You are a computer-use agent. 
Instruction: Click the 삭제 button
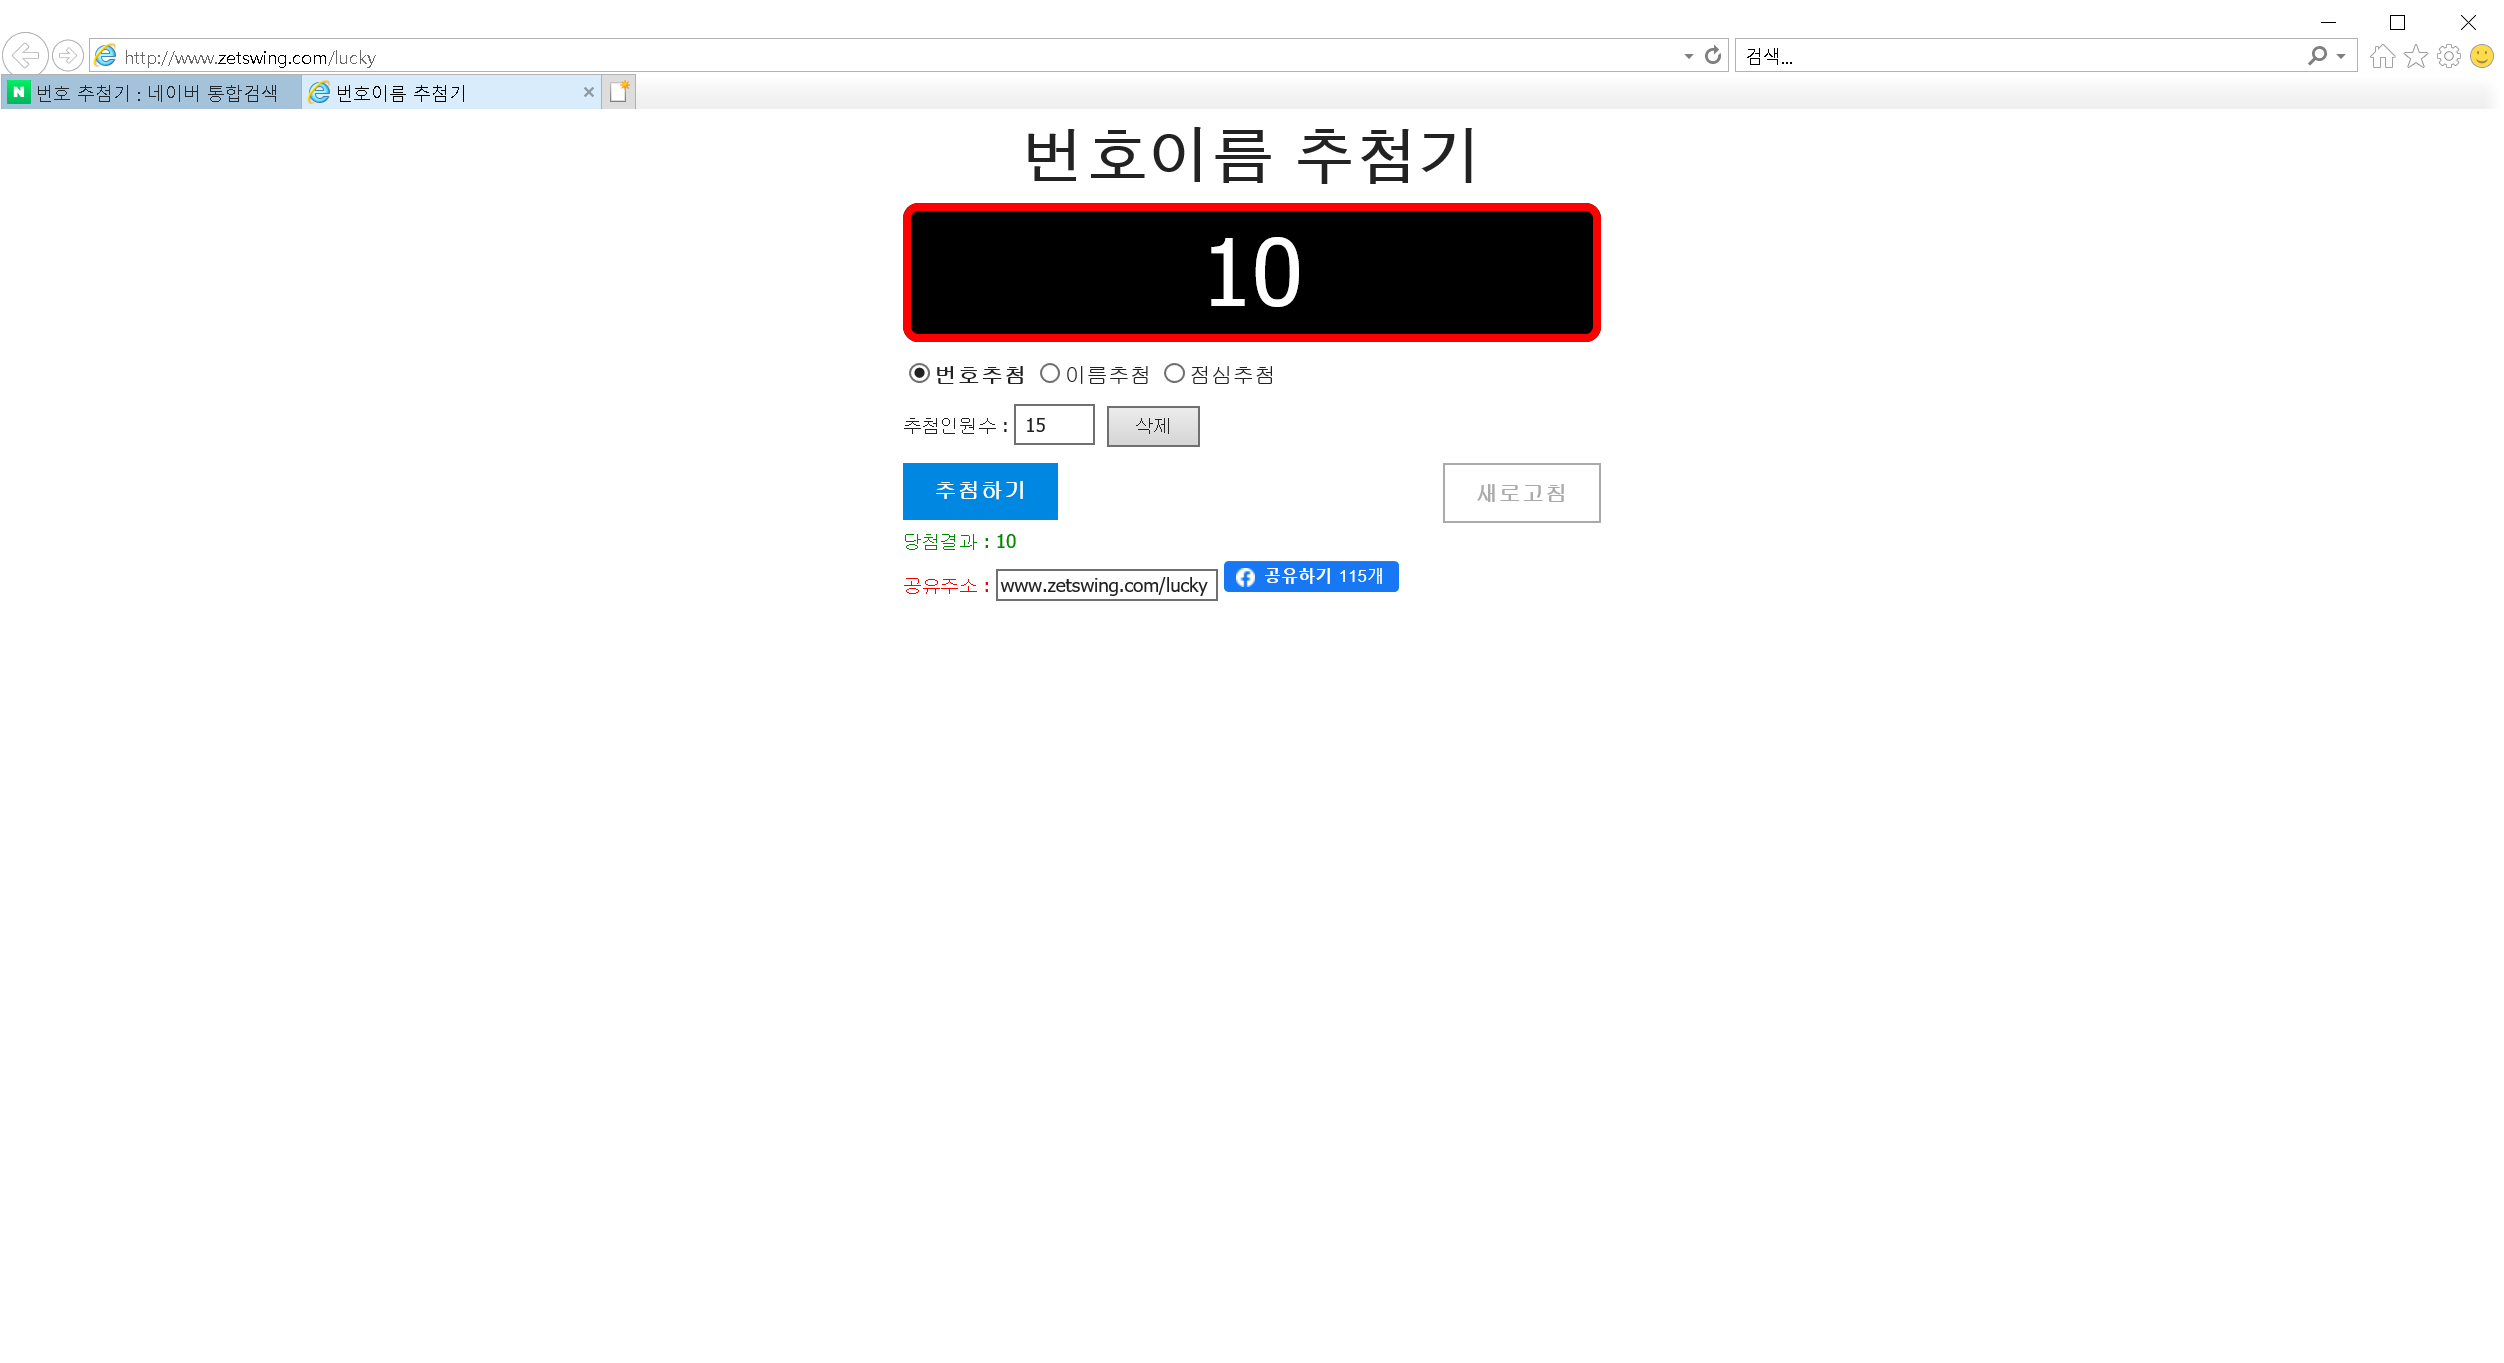tap(1152, 426)
